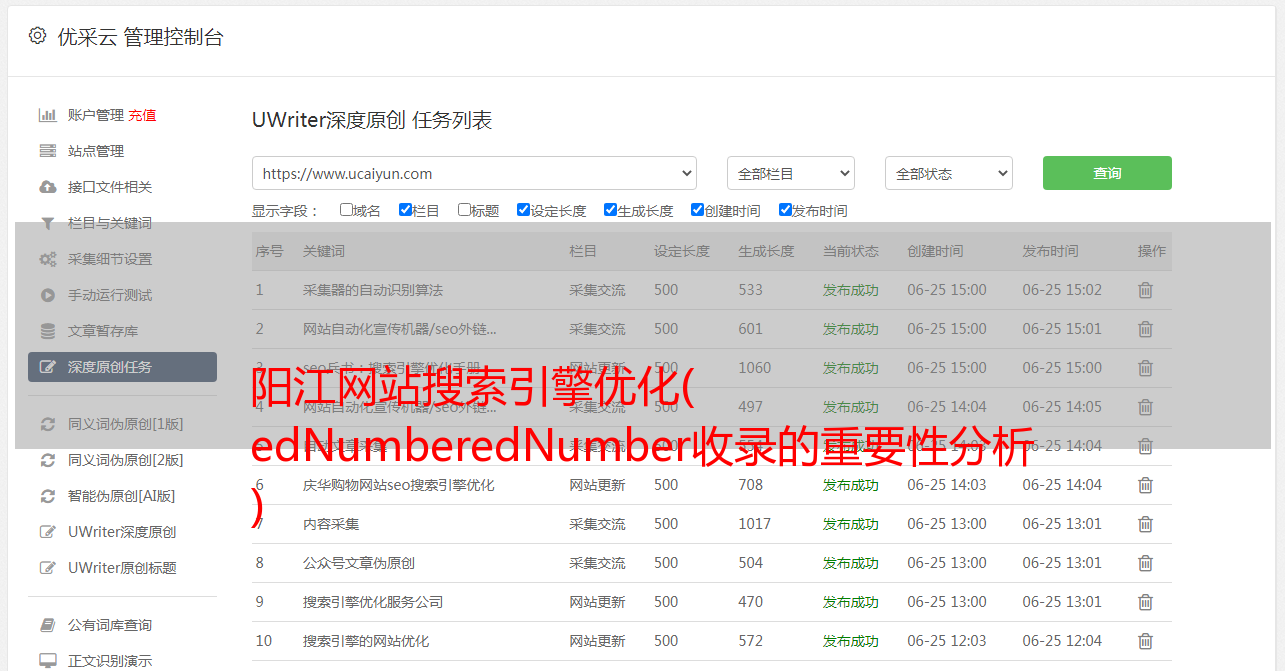
Task: Click the gear icon beside 优采云 管理控制台
Action: [x=37, y=36]
